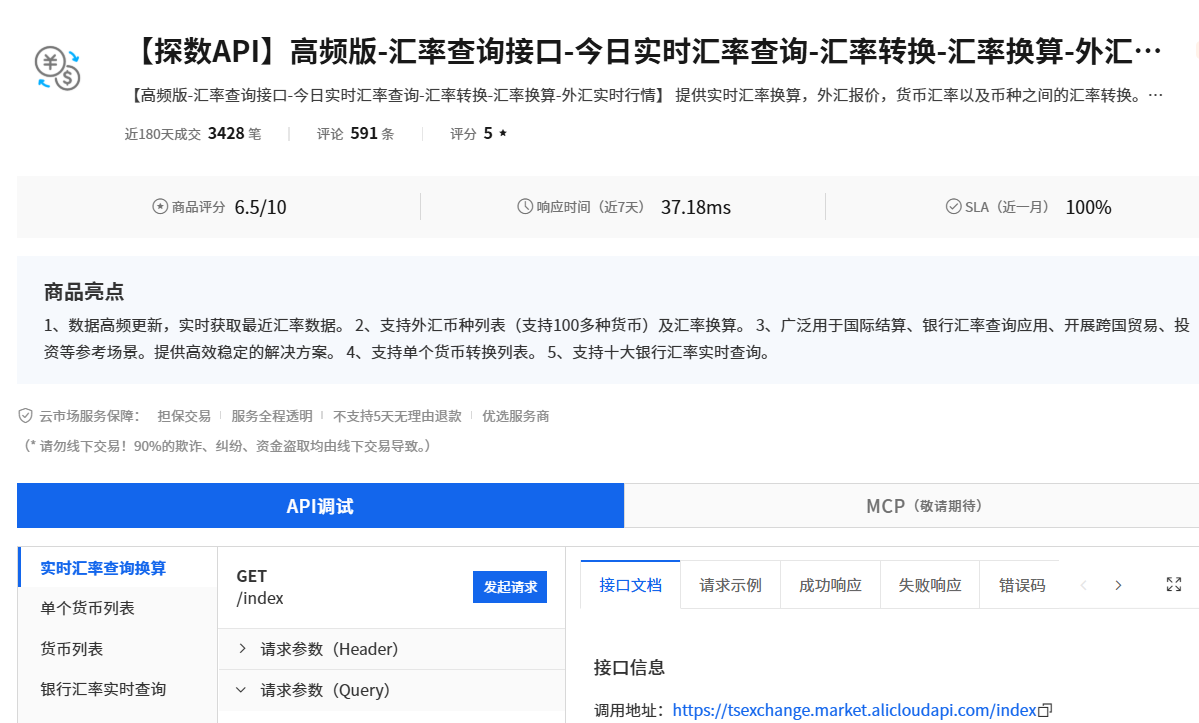Image resolution: width=1199 pixels, height=723 pixels.
Task: Click the comment count 591 条
Action: point(369,132)
